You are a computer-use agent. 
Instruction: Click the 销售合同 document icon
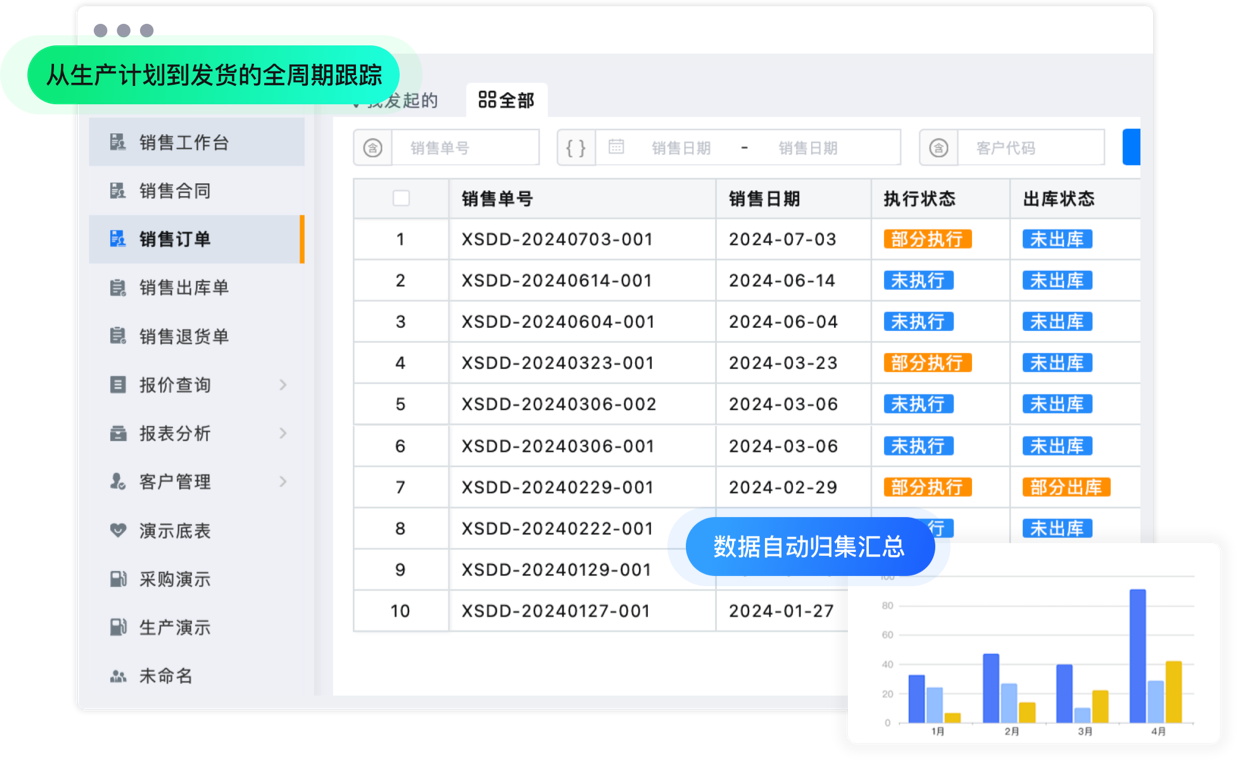[x=118, y=190]
